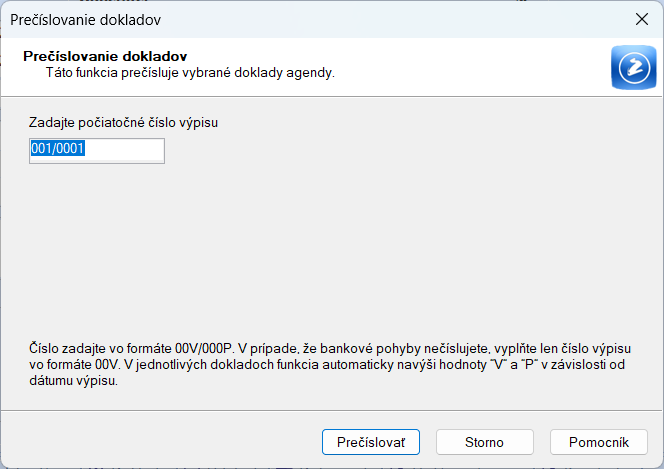Click the blue application logo icon

pos(632,67)
